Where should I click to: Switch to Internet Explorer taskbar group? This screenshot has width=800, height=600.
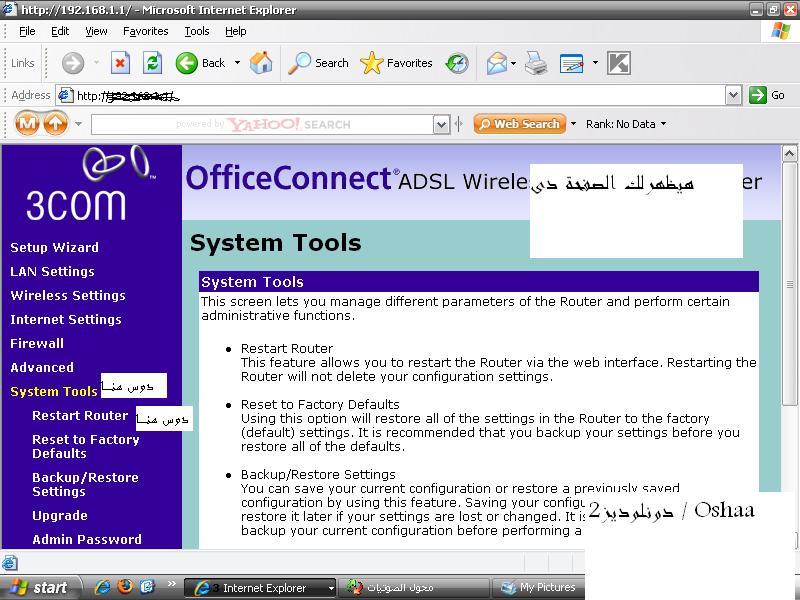pyautogui.click(x=260, y=588)
